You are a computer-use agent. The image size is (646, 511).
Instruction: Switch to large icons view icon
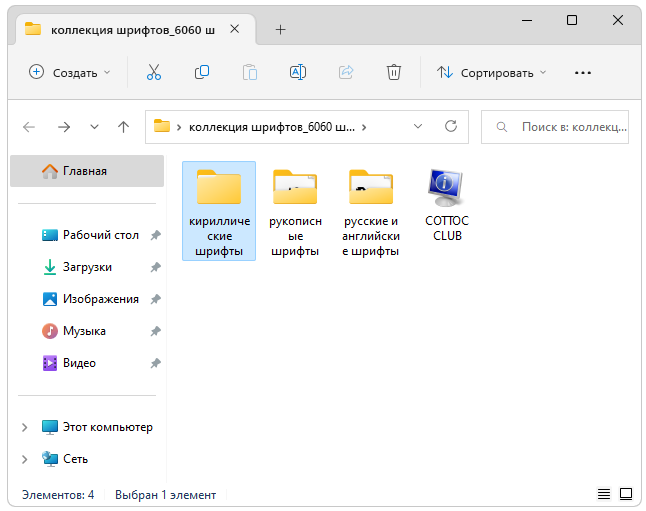point(626,494)
